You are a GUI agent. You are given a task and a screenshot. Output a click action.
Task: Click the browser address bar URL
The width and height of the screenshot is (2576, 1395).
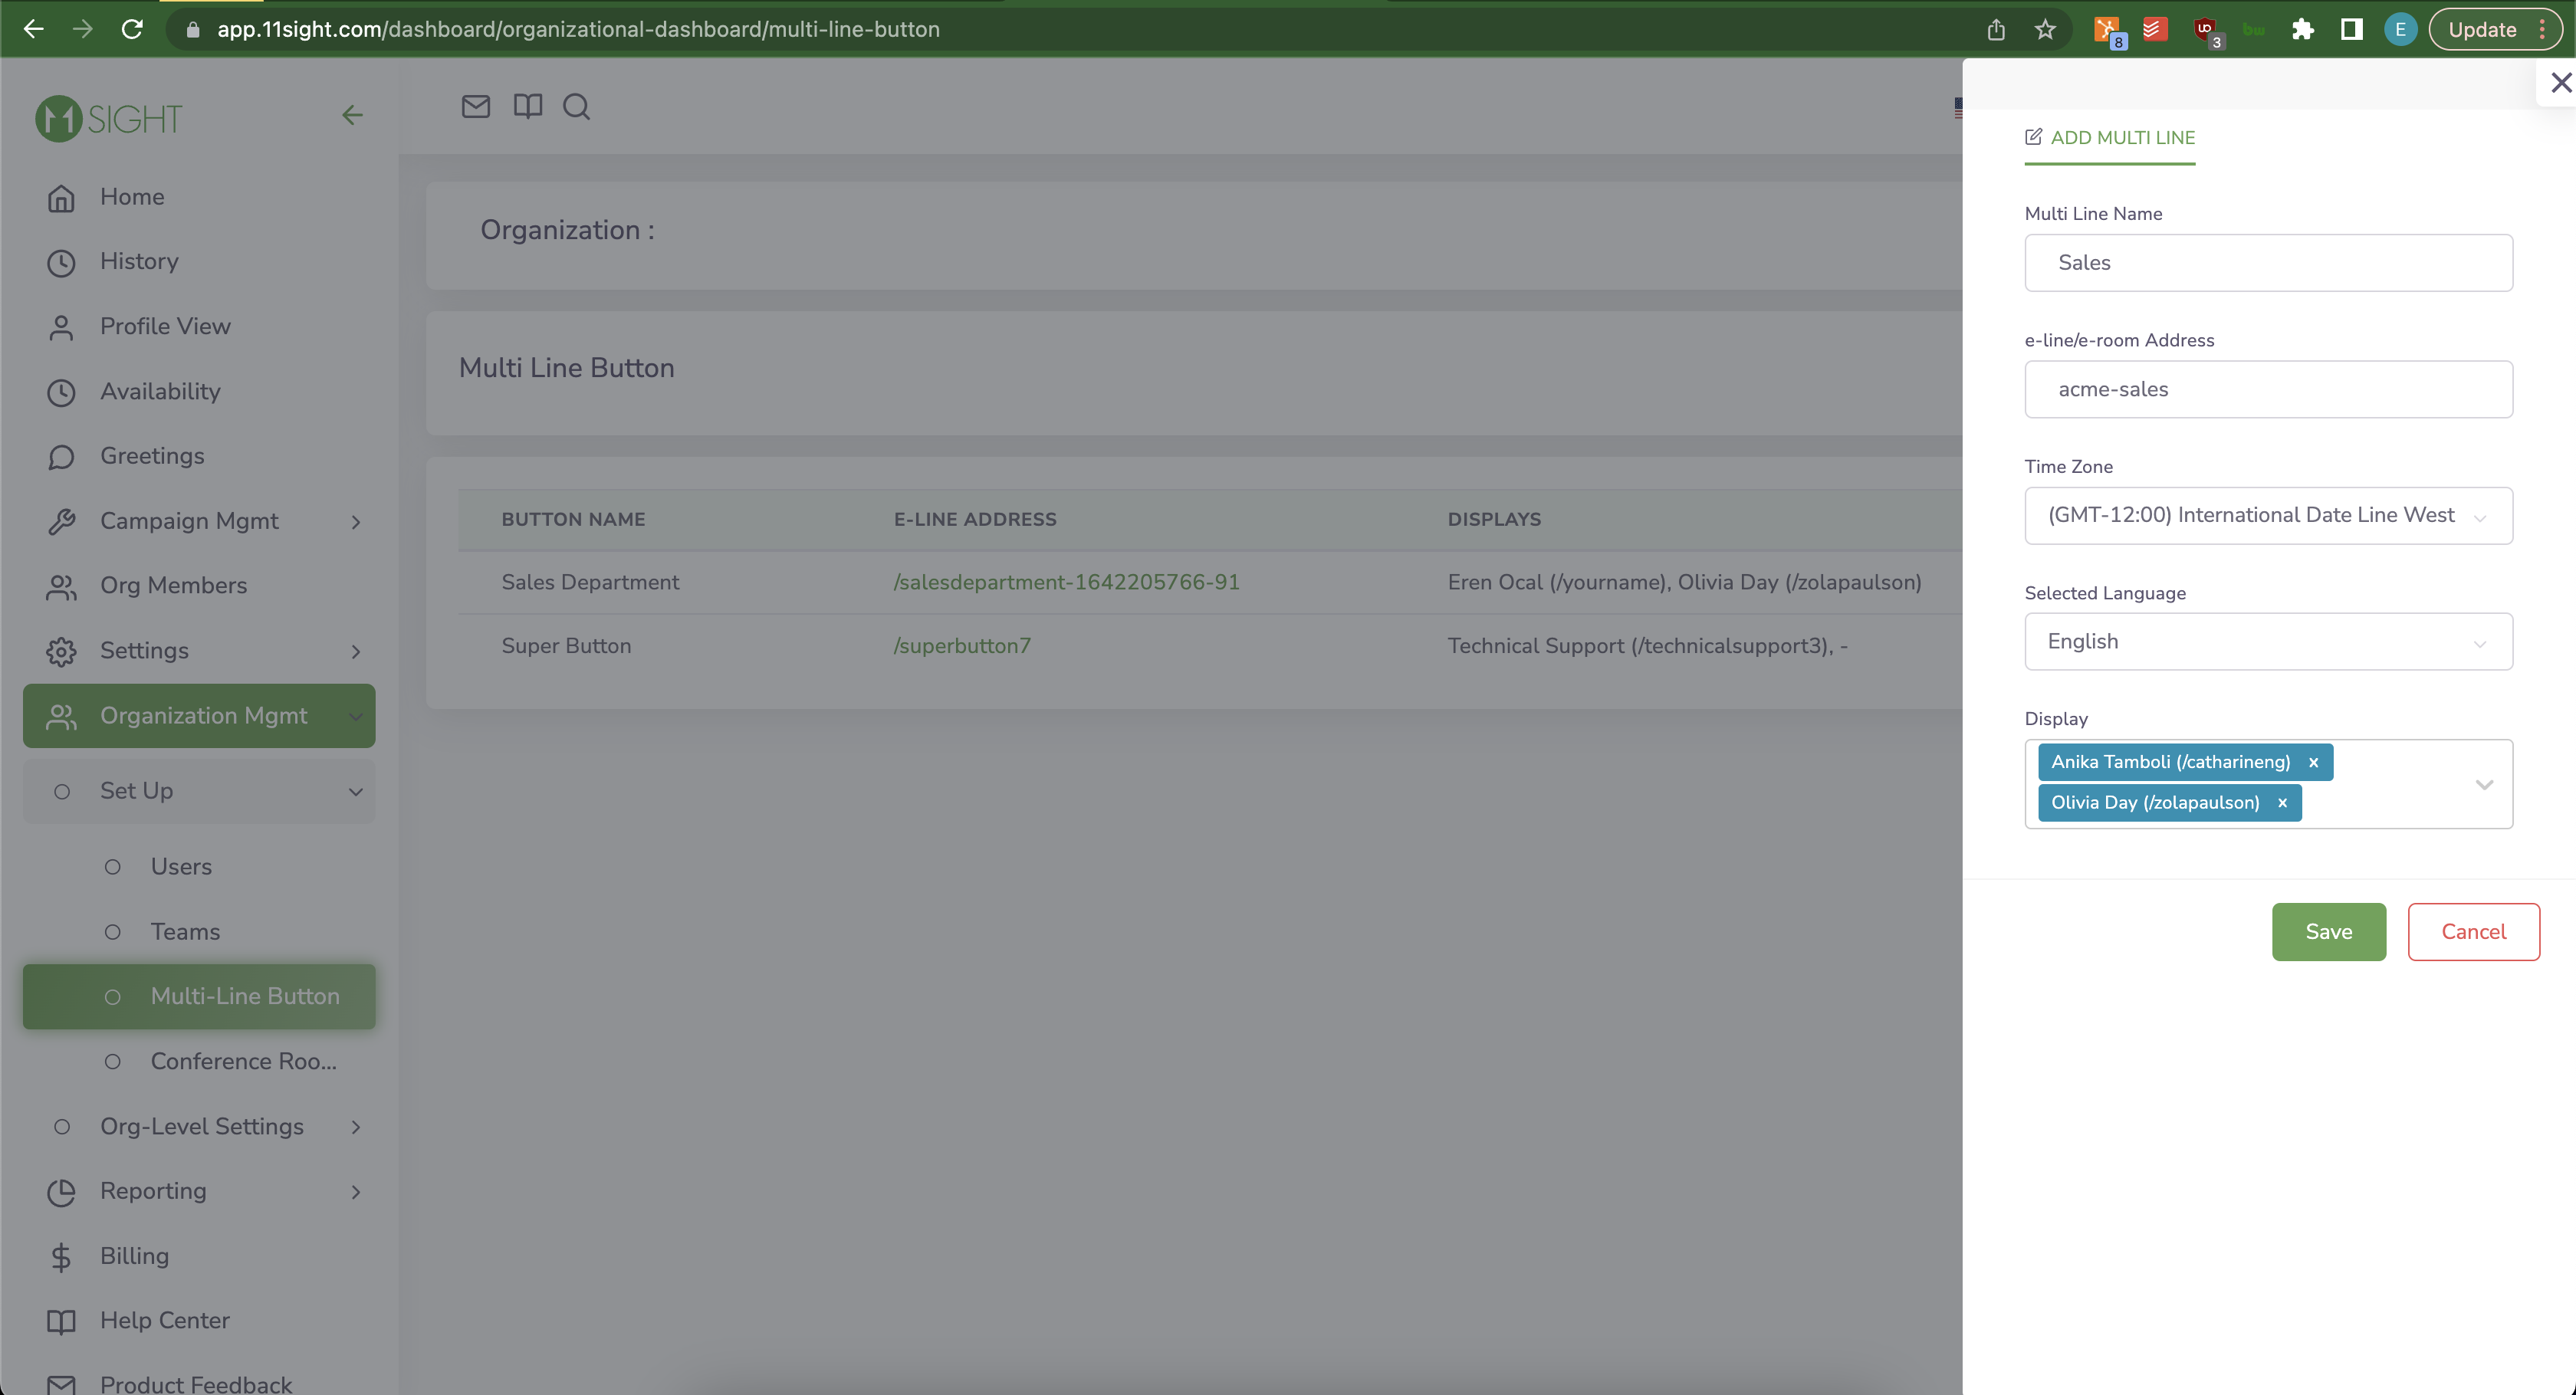[x=578, y=29]
